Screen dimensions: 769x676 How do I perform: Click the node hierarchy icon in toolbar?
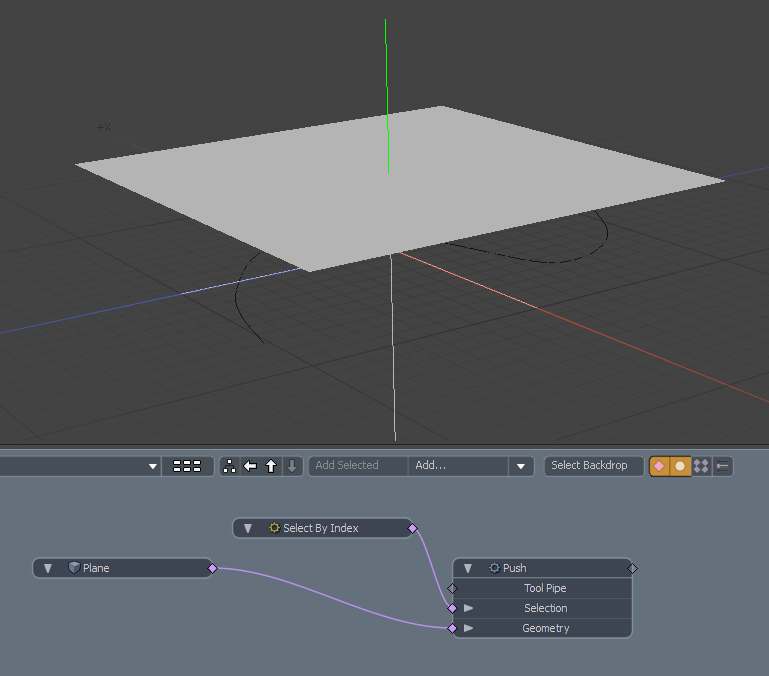pyautogui.click(x=230, y=466)
